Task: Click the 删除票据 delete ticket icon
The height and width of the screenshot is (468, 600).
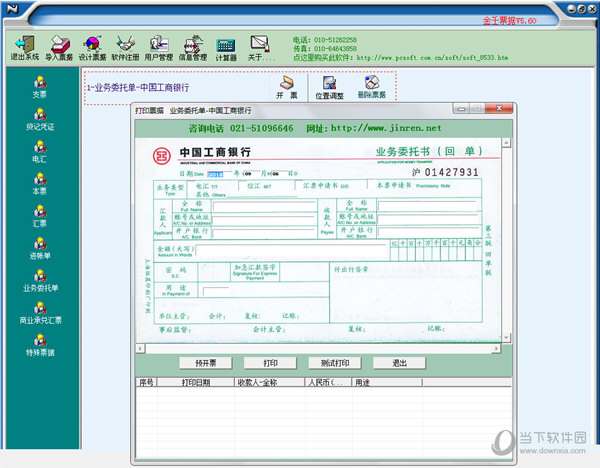Action: coord(372,87)
